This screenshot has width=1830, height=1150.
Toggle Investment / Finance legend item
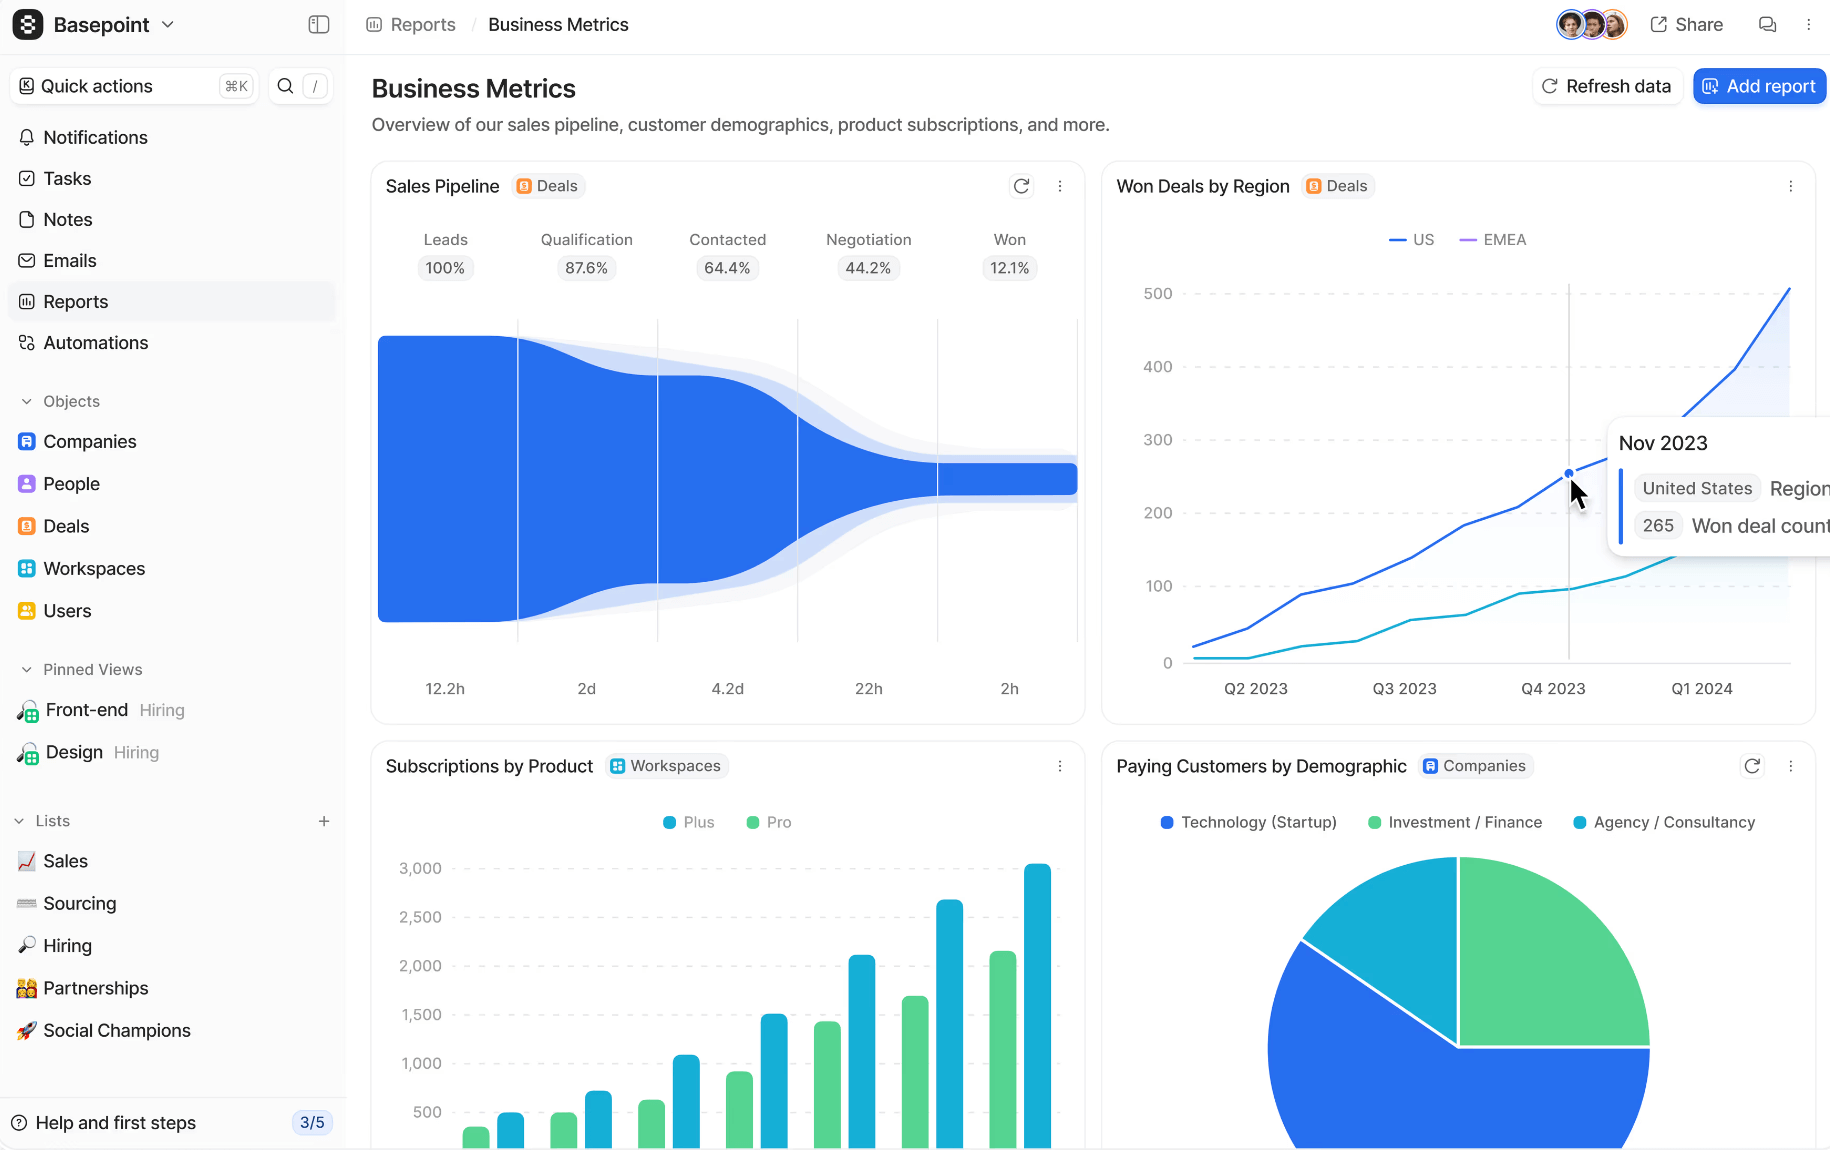(1455, 822)
